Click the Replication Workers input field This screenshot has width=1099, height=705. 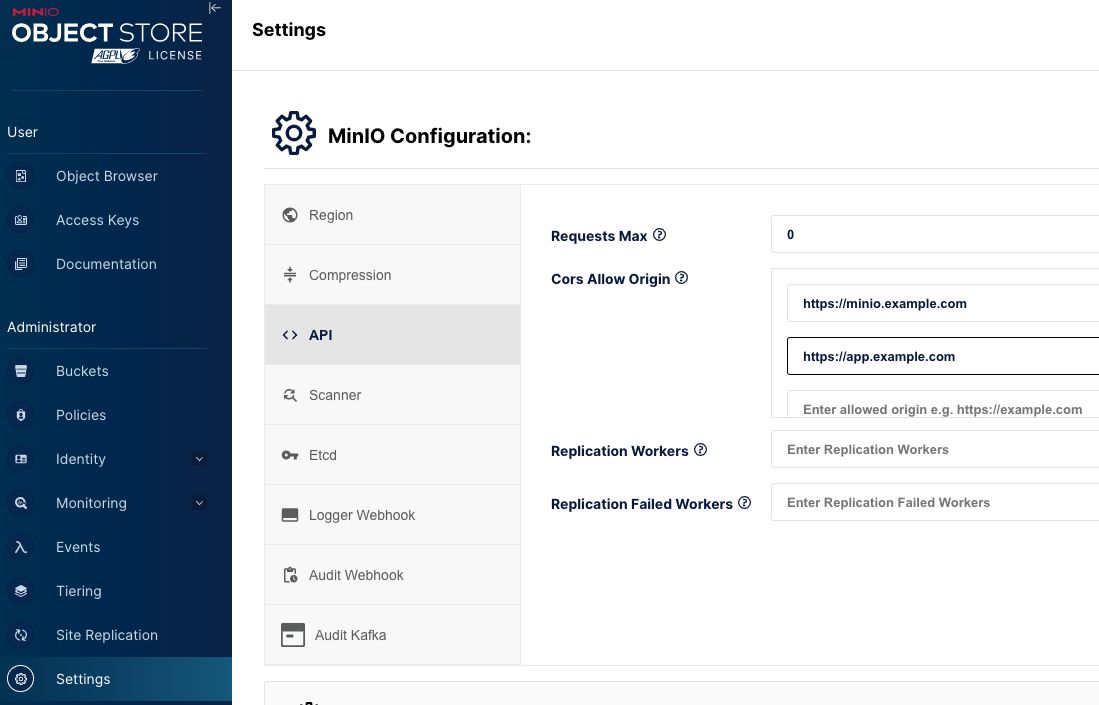(x=935, y=449)
